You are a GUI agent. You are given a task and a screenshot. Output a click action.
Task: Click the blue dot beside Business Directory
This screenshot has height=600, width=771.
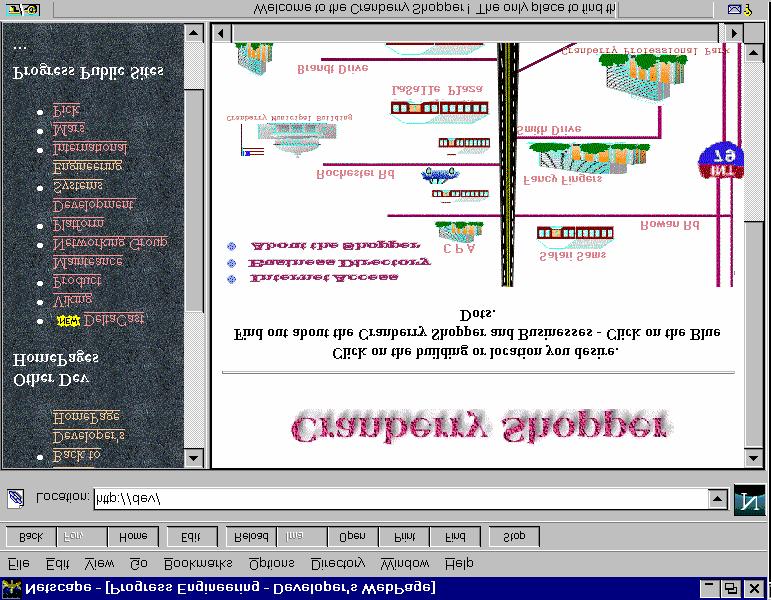pyautogui.click(x=231, y=263)
